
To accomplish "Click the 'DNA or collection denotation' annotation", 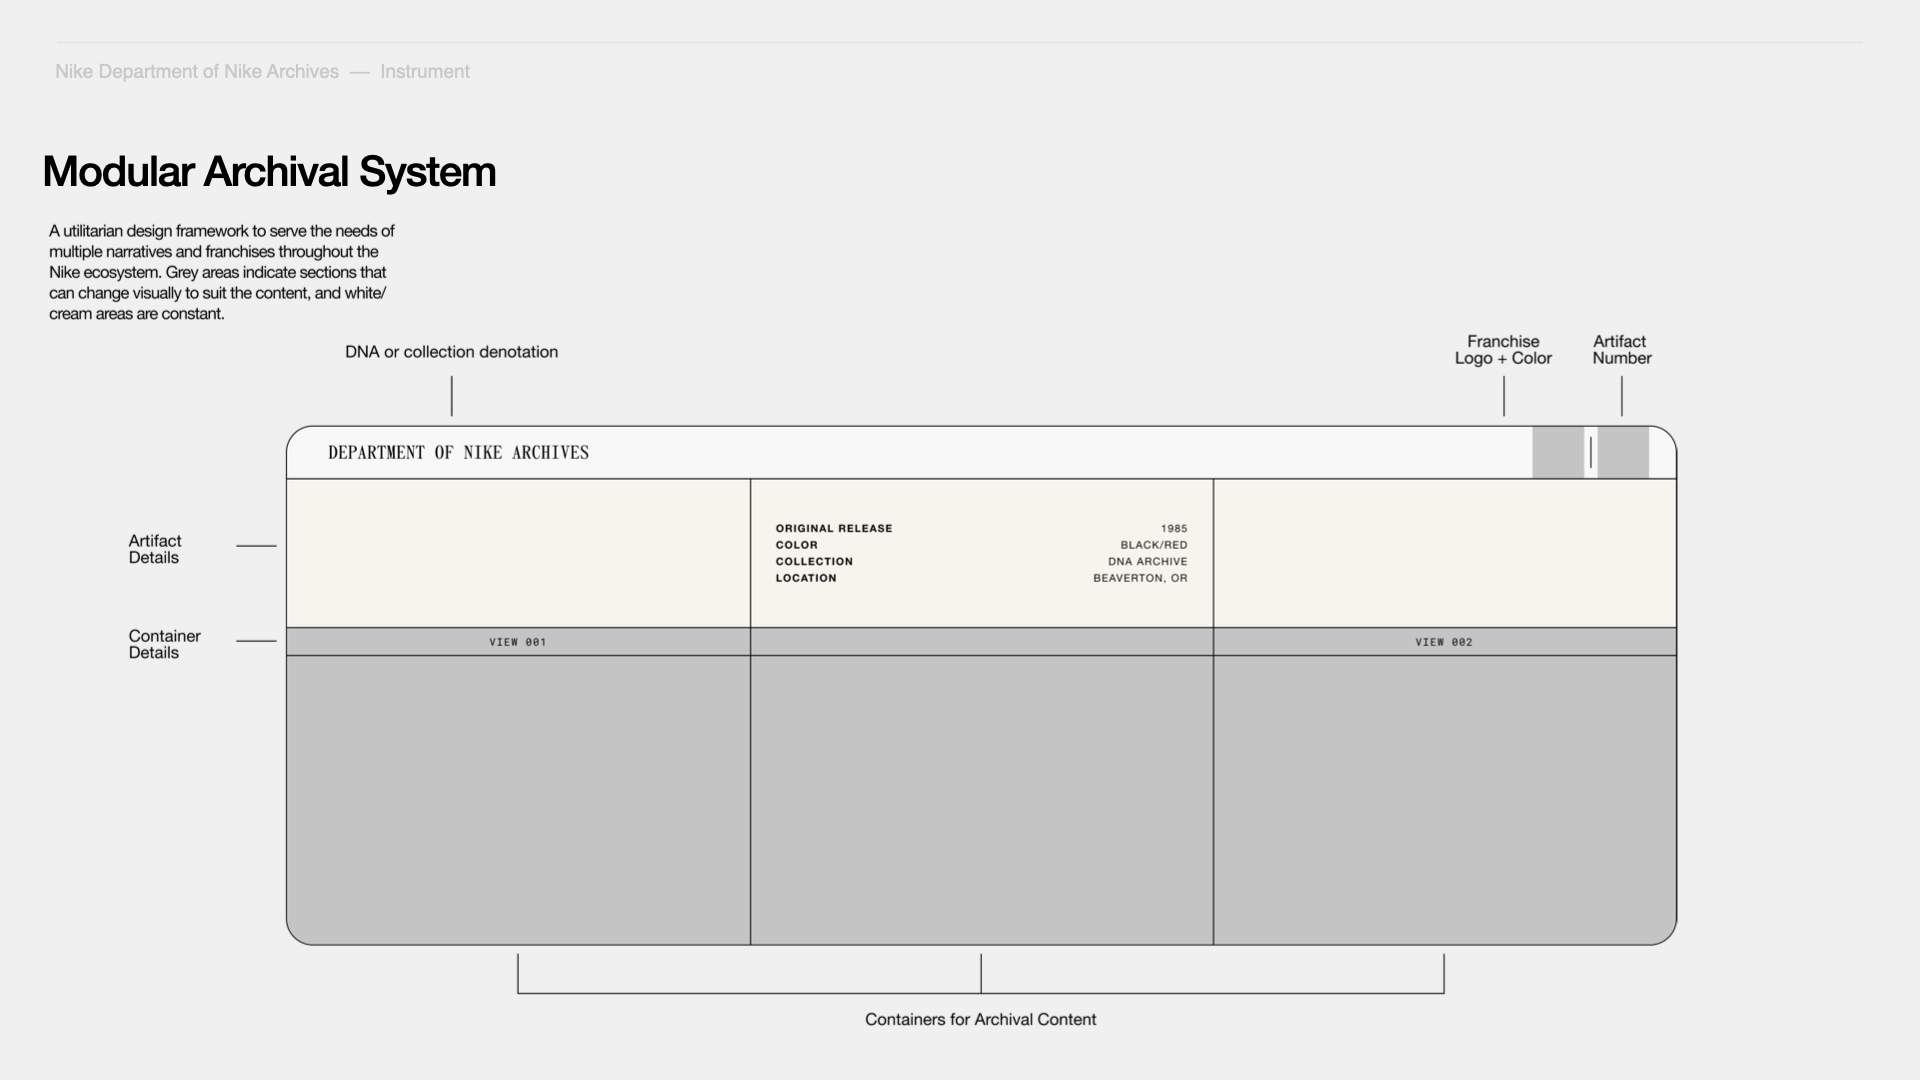I will (x=451, y=352).
